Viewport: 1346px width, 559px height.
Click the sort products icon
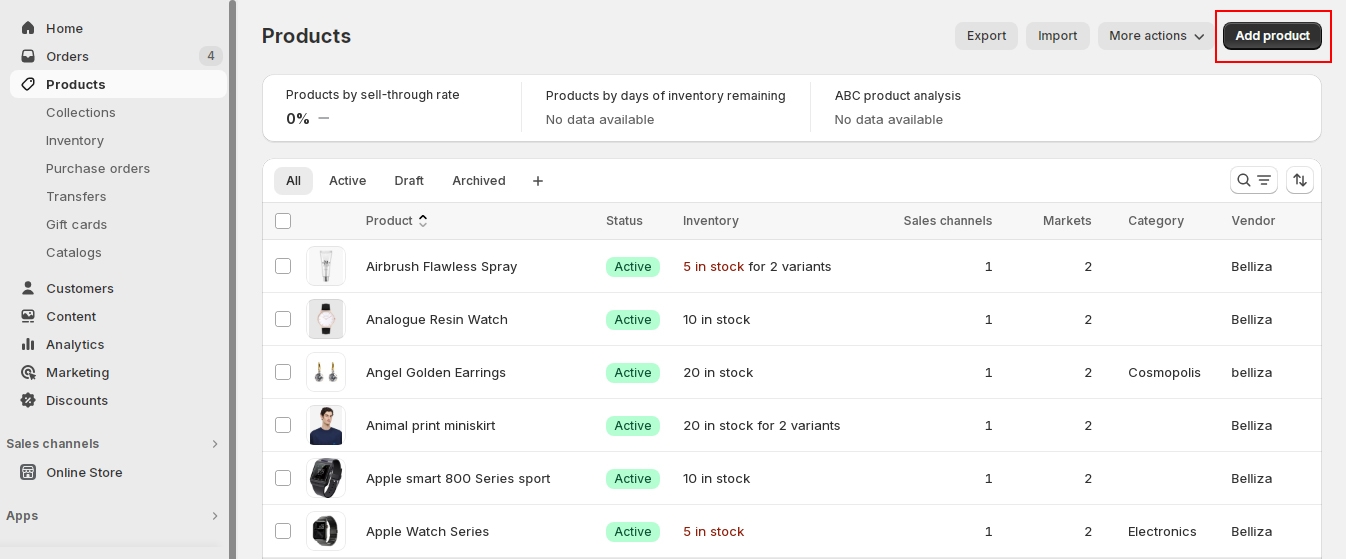(1299, 180)
